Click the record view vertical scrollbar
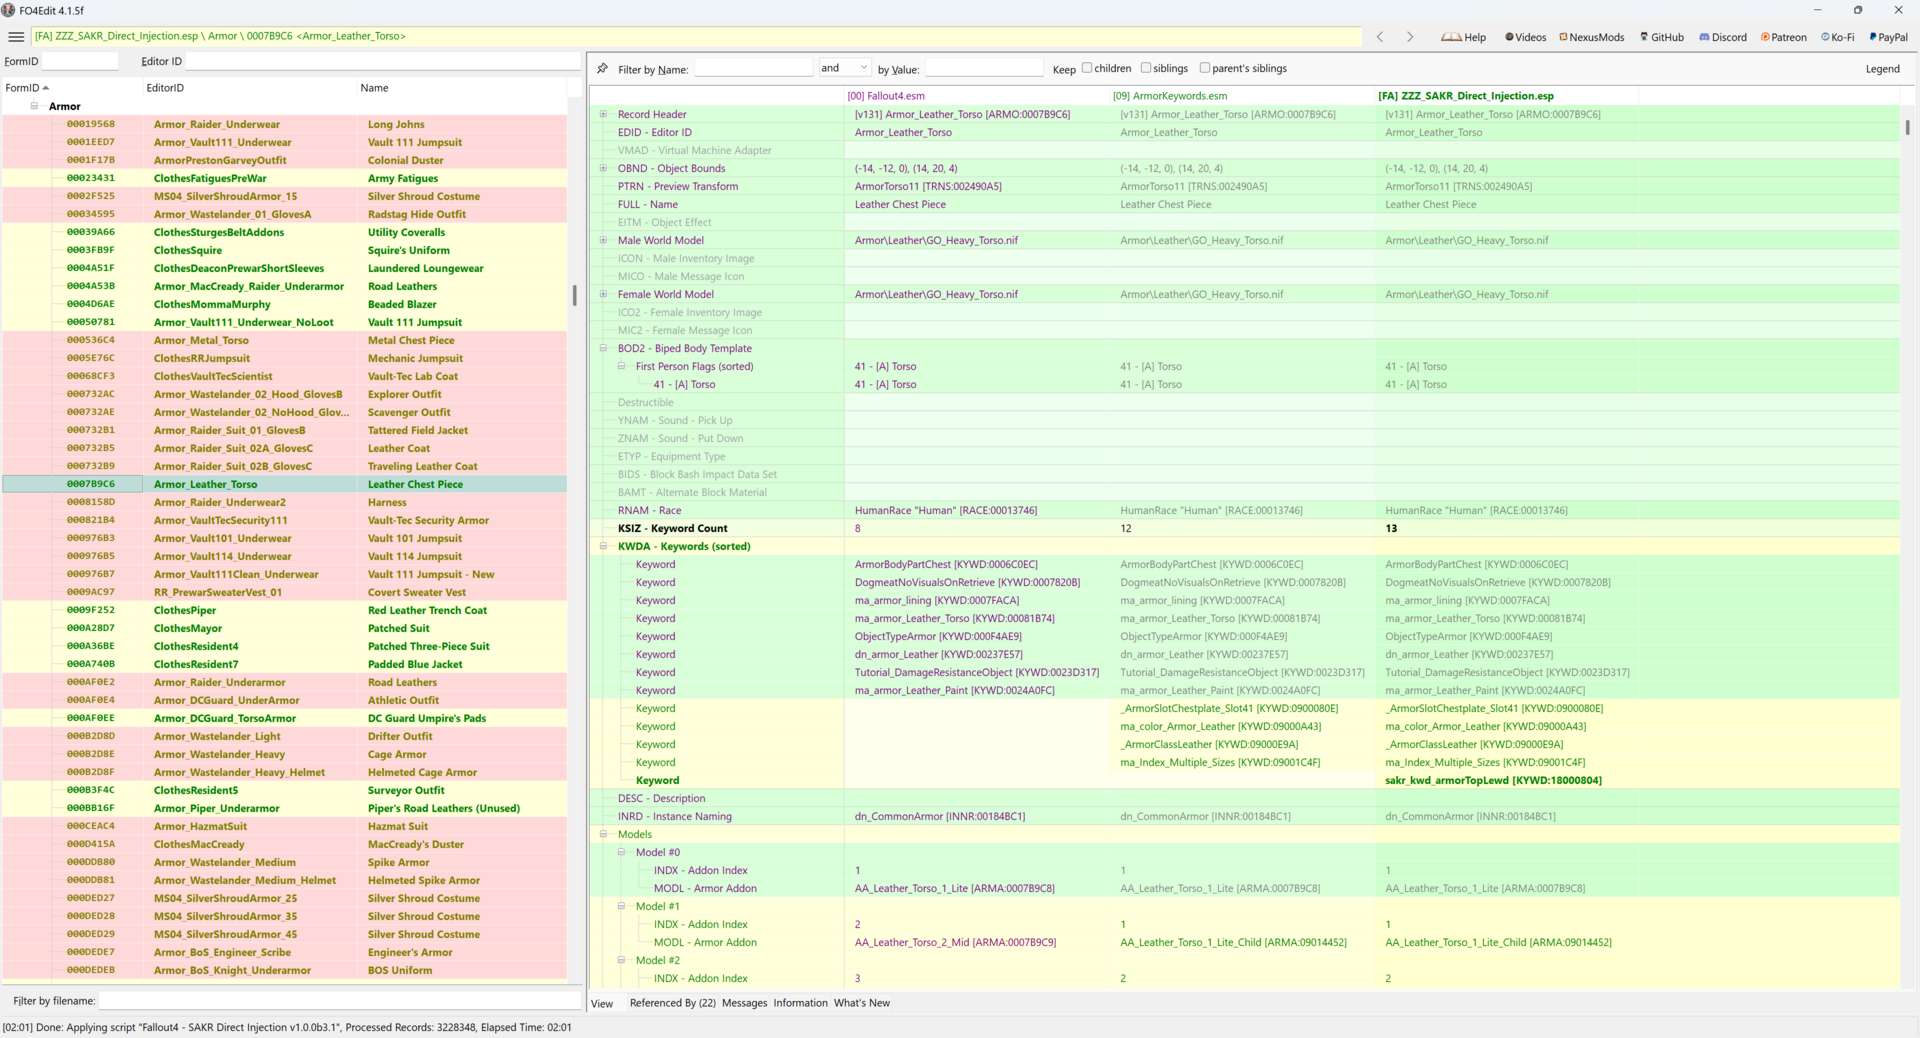1920x1038 pixels. point(1907,128)
